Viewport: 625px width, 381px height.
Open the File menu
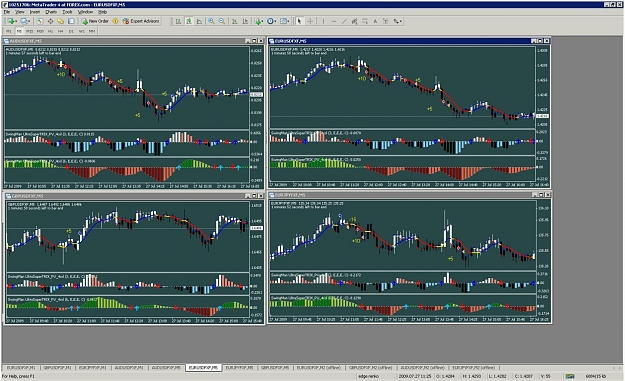click(x=7, y=12)
